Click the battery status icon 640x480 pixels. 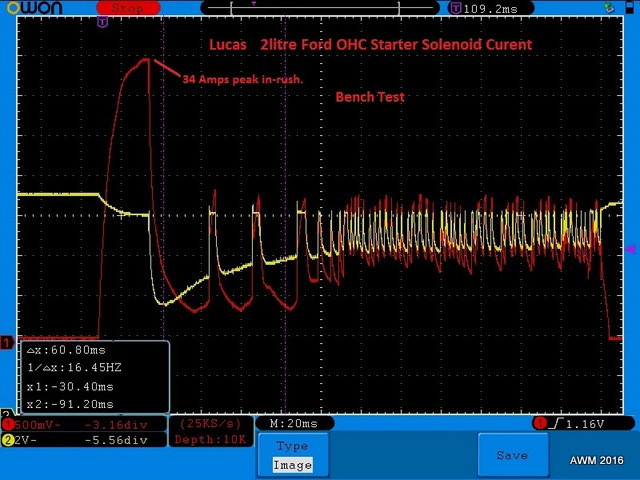pyautogui.click(x=629, y=7)
